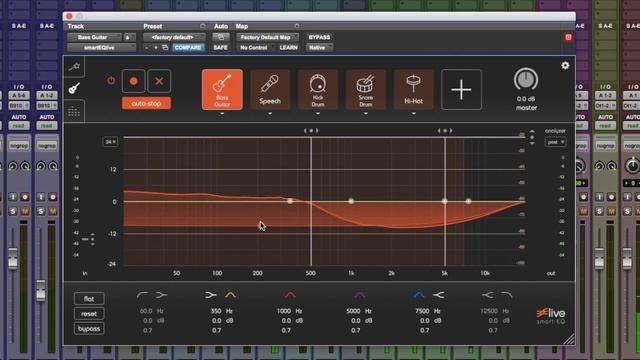Open the grid-dots side panel
Viewport: 640px width, 360px height.
(x=74, y=111)
